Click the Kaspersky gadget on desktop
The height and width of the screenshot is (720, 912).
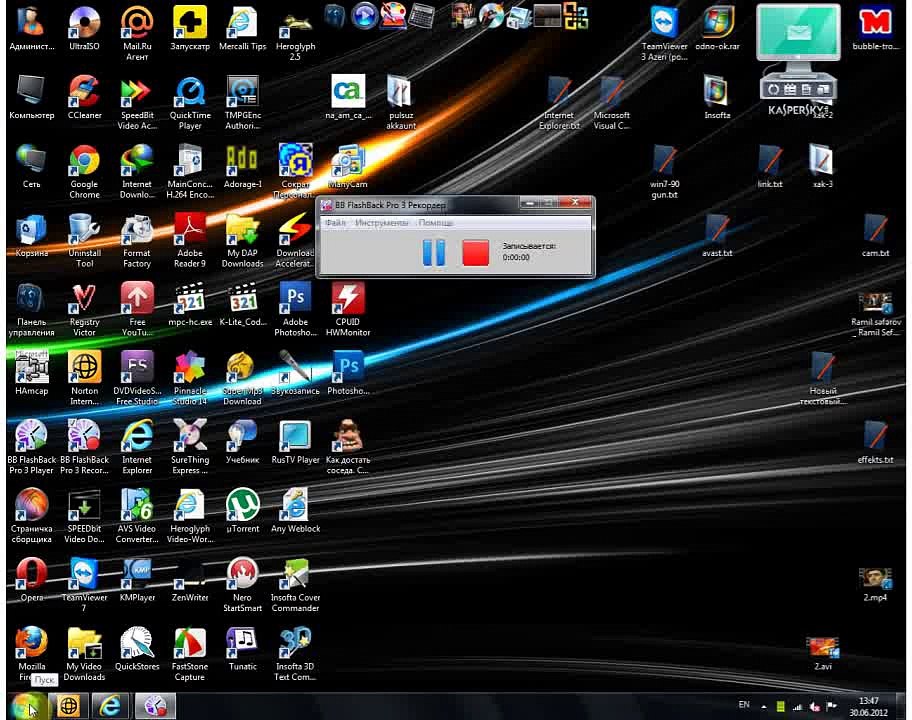(x=798, y=58)
